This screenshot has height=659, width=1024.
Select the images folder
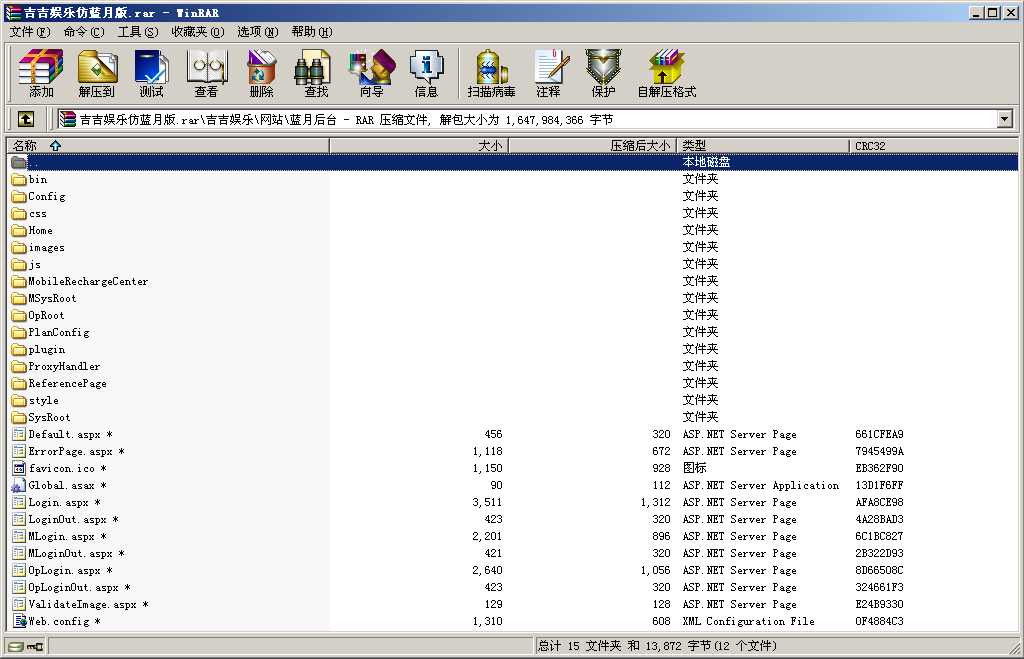[x=46, y=248]
